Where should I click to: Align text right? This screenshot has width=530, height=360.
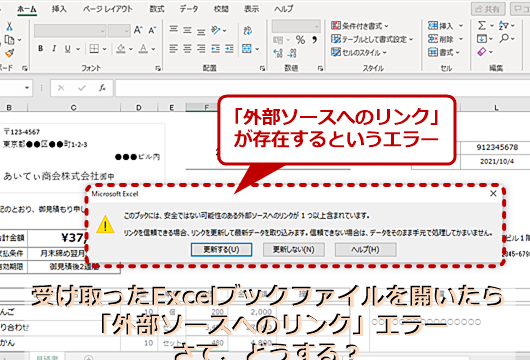[x=201, y=49]
